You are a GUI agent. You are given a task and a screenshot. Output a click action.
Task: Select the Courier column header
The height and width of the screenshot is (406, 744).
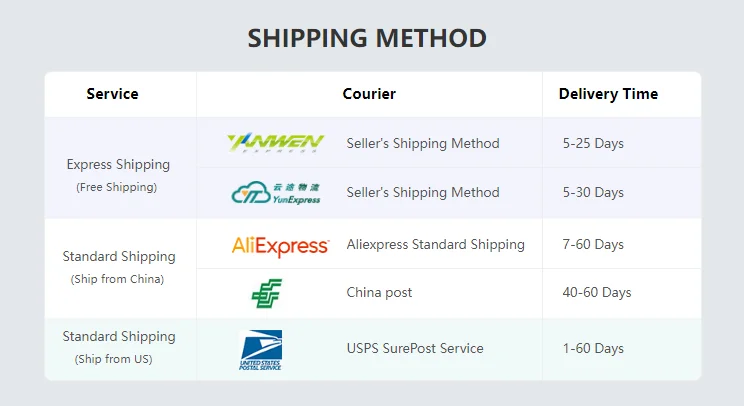click(369, 94)
